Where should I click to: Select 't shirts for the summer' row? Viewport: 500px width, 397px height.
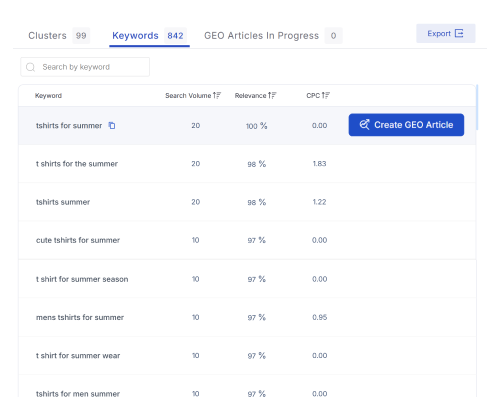tap(247, 164)
